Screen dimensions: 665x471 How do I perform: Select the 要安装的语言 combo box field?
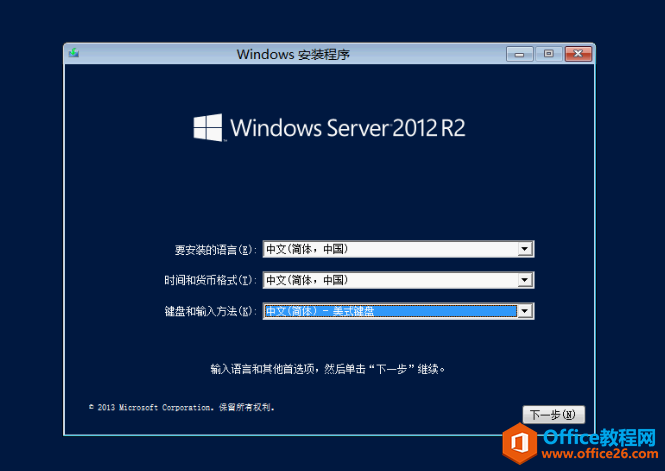[398, 249]
